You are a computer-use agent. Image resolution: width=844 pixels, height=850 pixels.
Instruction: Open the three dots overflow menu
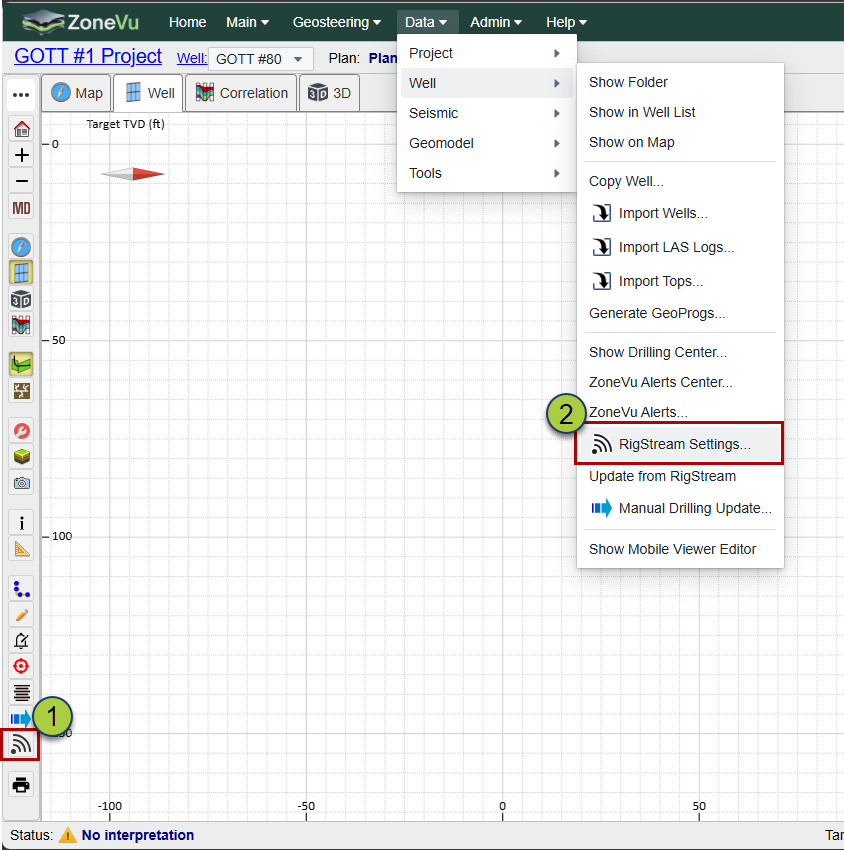pyautogui.click(x=21, y=95)
